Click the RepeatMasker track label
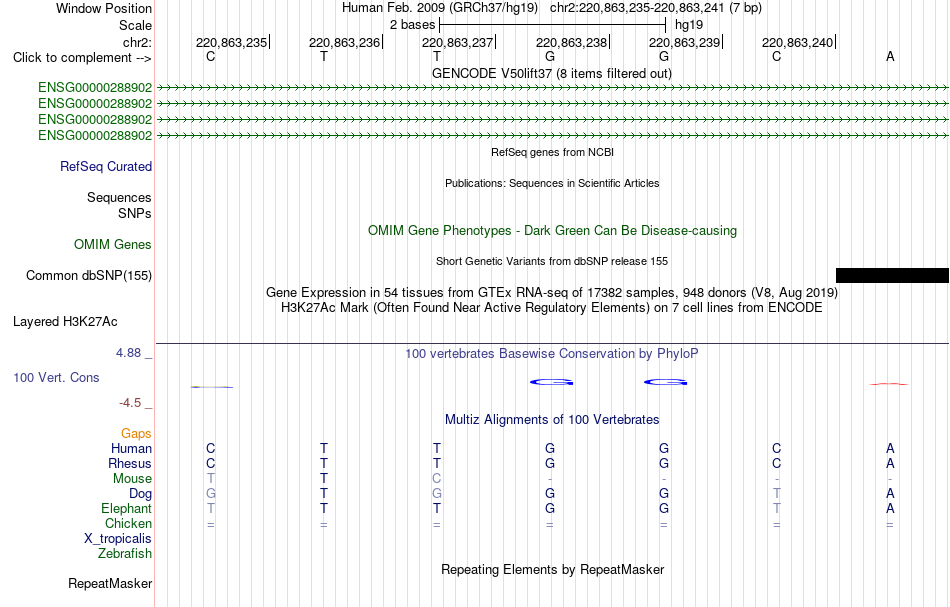 click(110, 583)
